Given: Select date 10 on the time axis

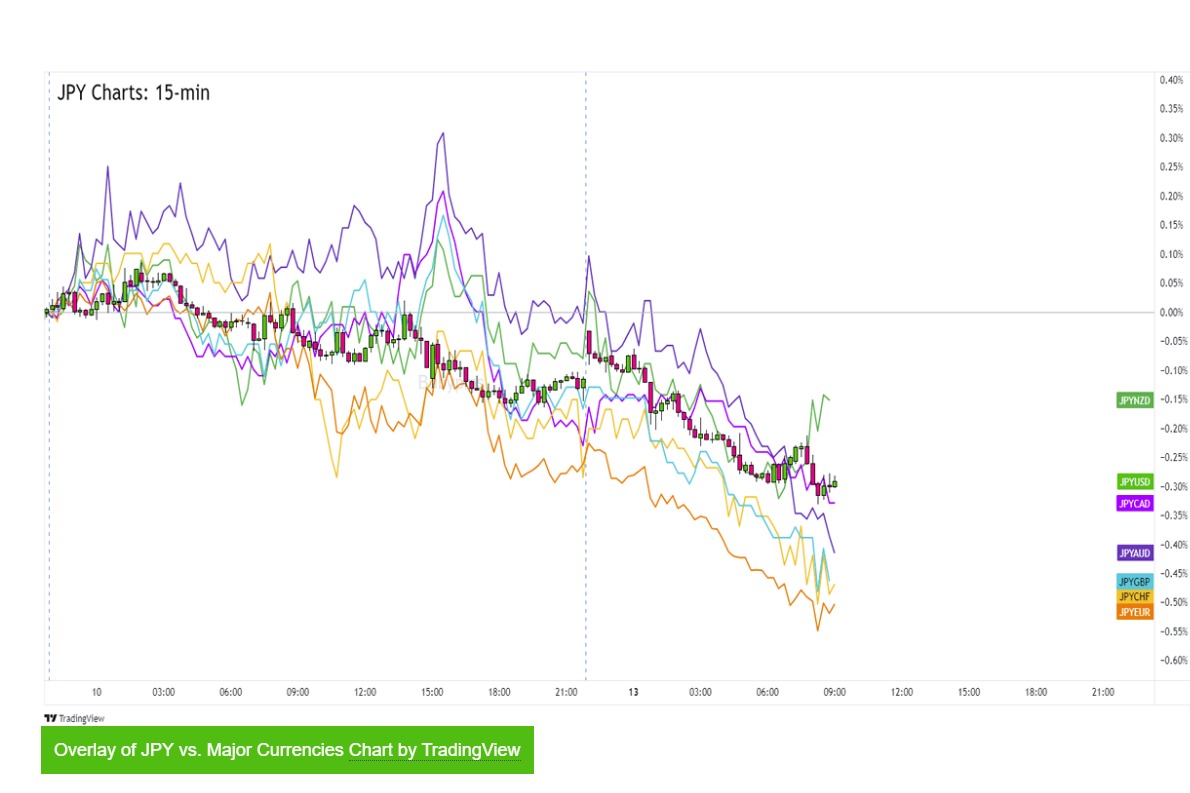Looking at the screenshot, I should (x=96, y=692).
